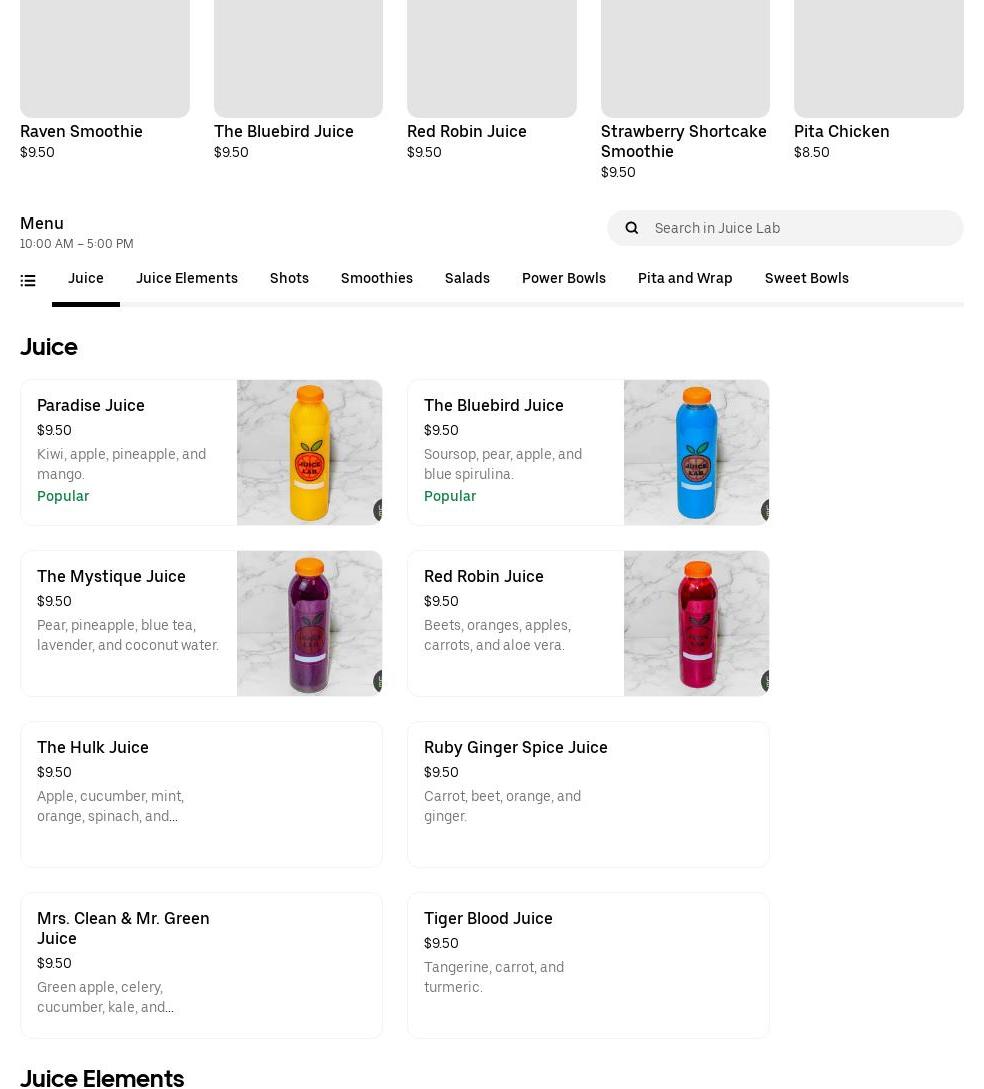Open the purple Mystique Juice bottle photo
This screenshot has height=1089, width=984.
click(309, 623)
